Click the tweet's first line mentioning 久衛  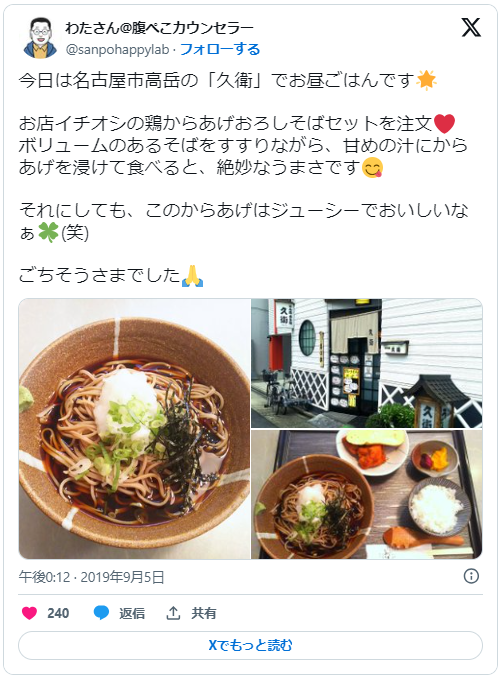[x=228, y=81]
